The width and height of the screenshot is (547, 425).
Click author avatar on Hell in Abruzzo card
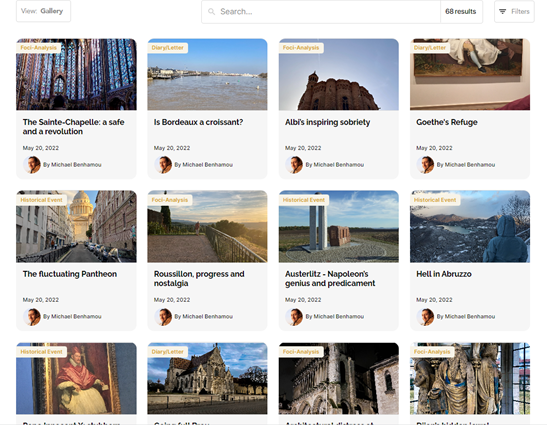point(425,317)
